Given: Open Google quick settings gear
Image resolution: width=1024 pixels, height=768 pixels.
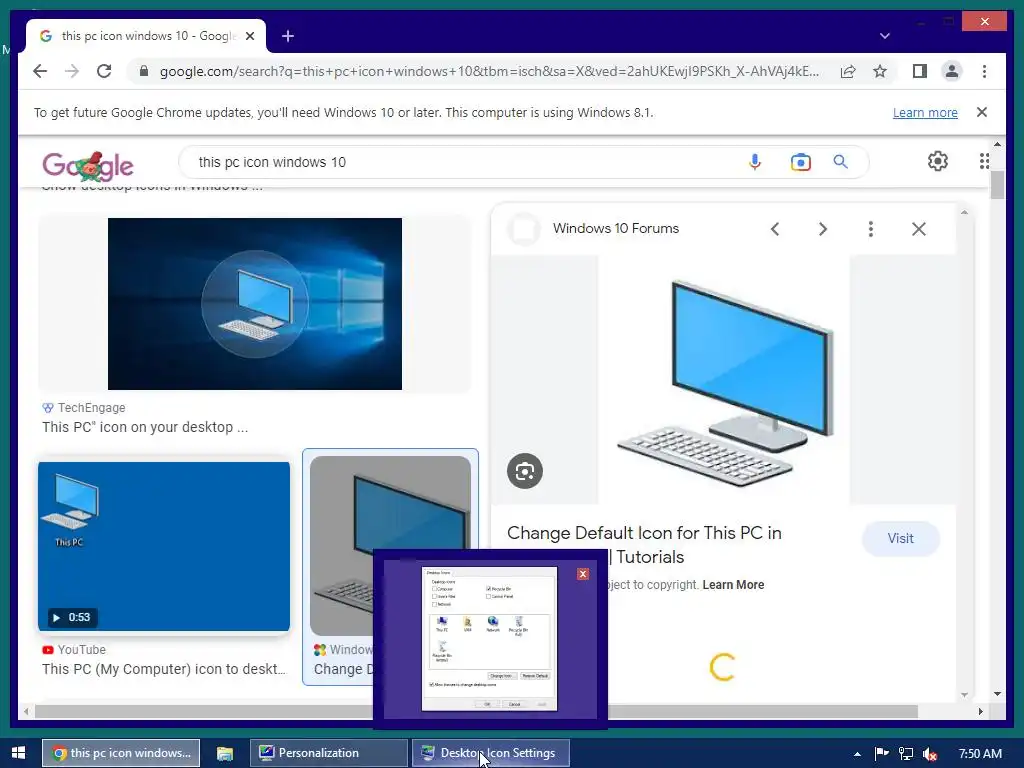Looking at the screenshot, I should [938, 161].
